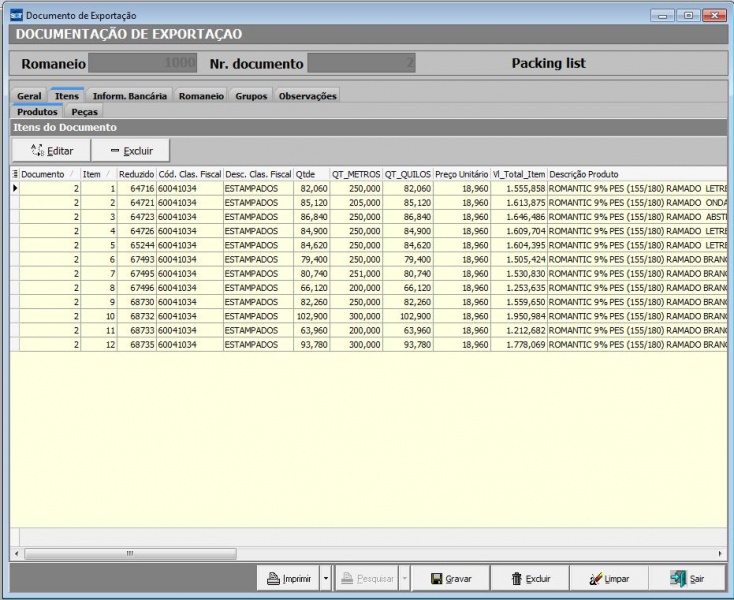Click the Imprimir printer button
Viewport: 734px width, 600px height.
pos(288,578)
